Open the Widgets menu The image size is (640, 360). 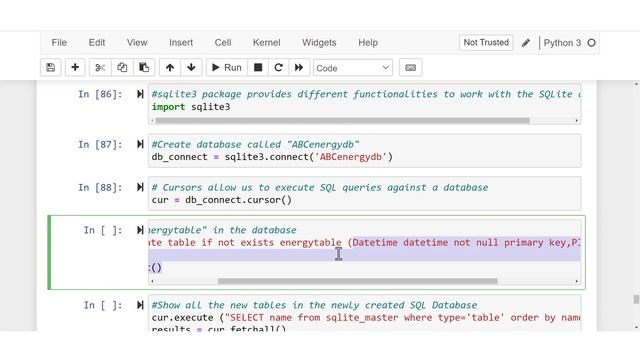point(319,42)
